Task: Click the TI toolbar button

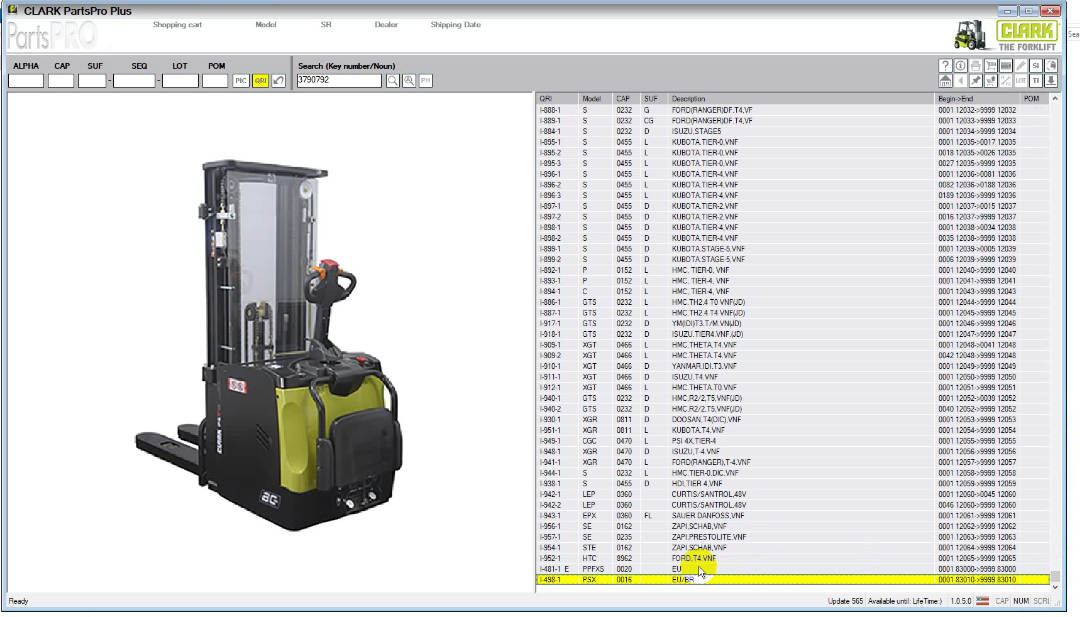Action: [x=1036, y=80]
